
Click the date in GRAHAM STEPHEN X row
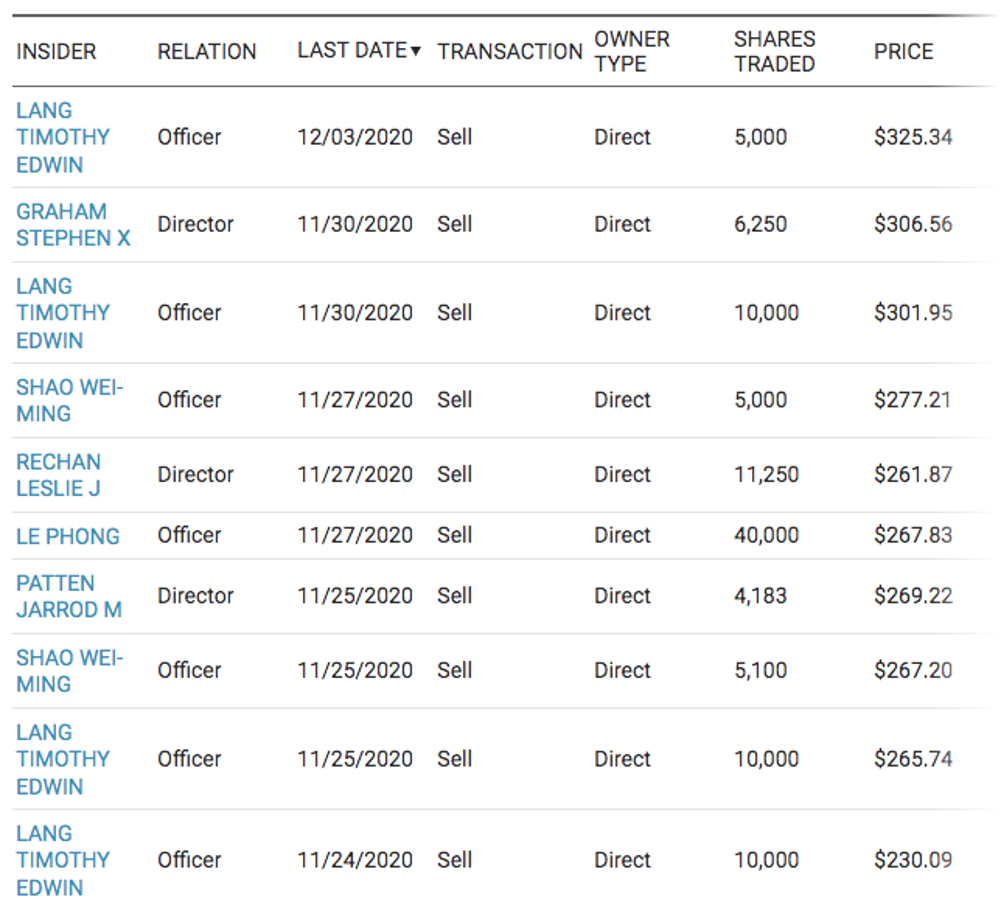pyautogui.click(x=355, y=225)
